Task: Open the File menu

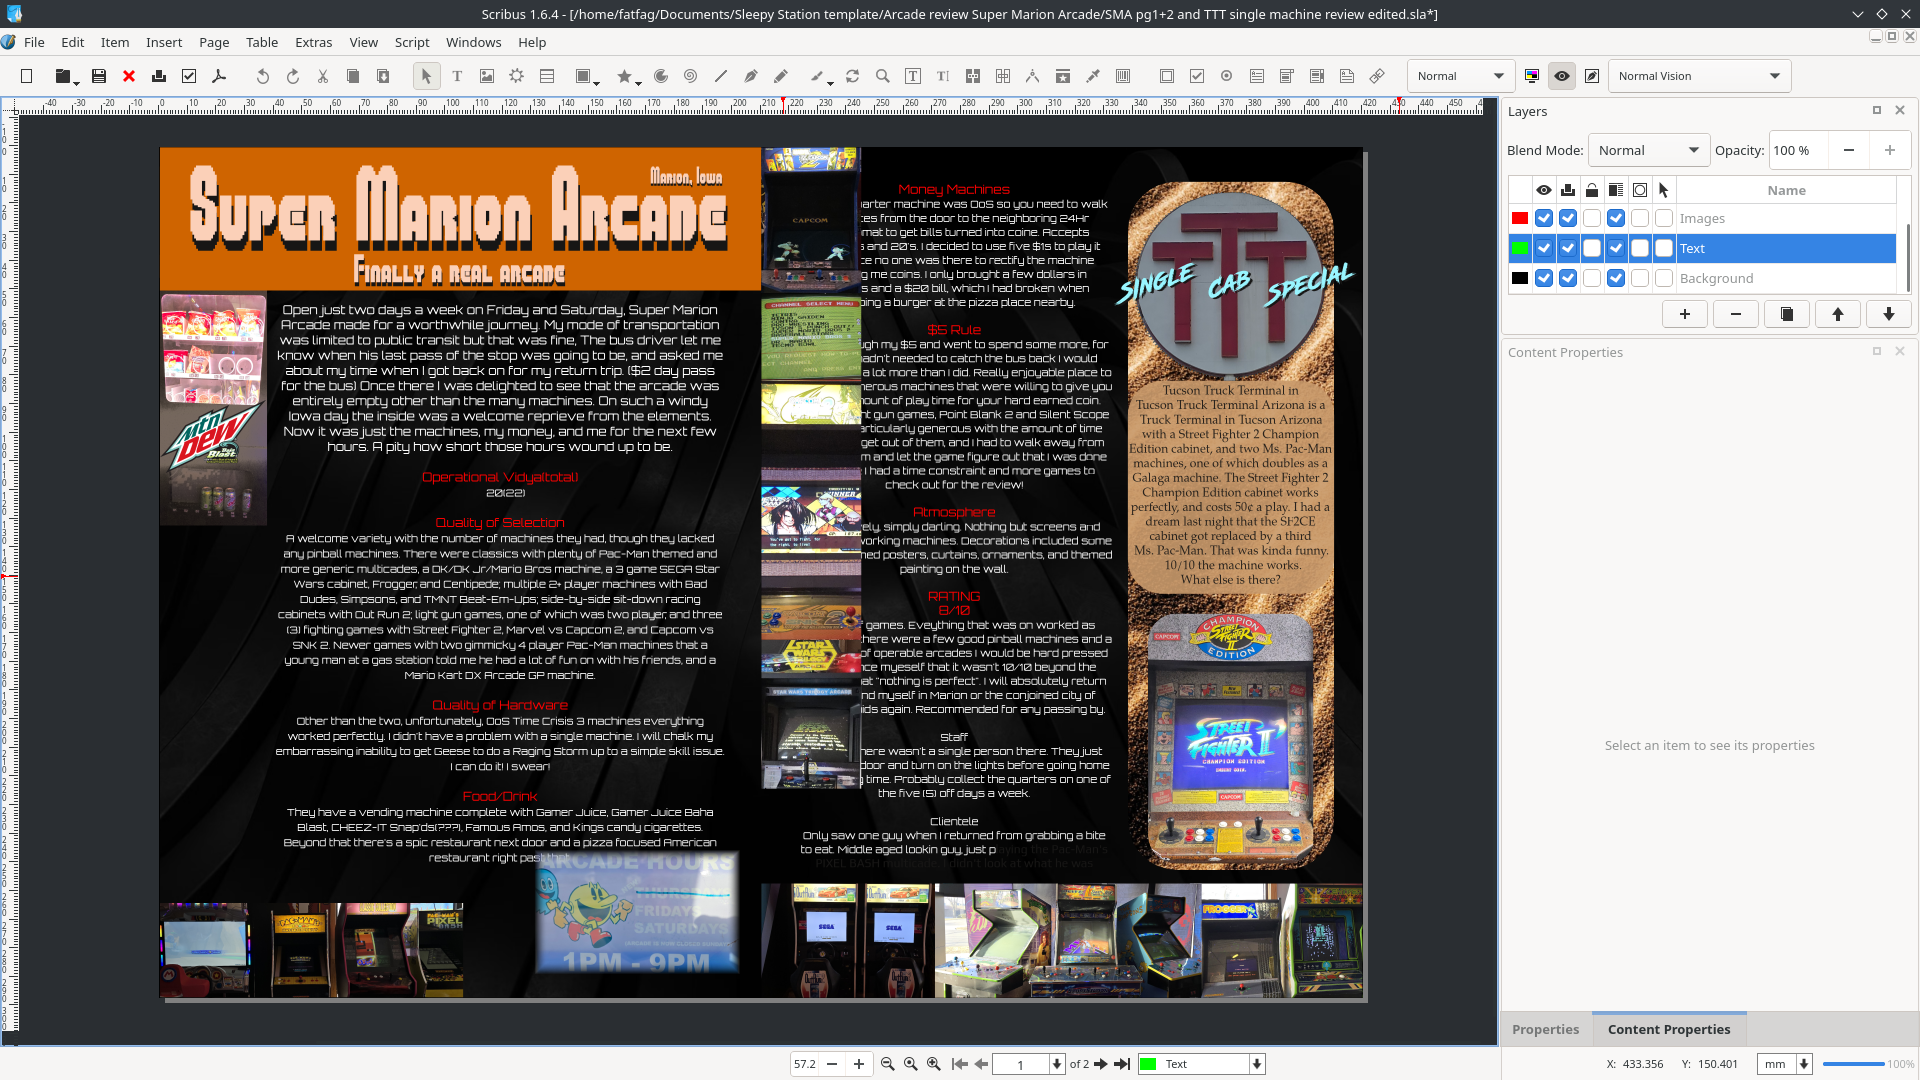Action: click(x=34, y=42)
